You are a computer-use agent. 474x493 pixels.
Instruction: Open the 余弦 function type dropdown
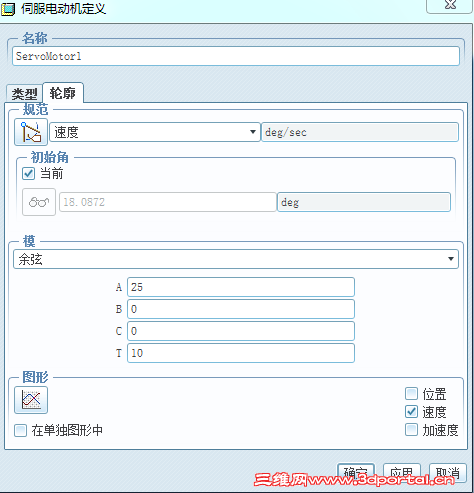236,259
